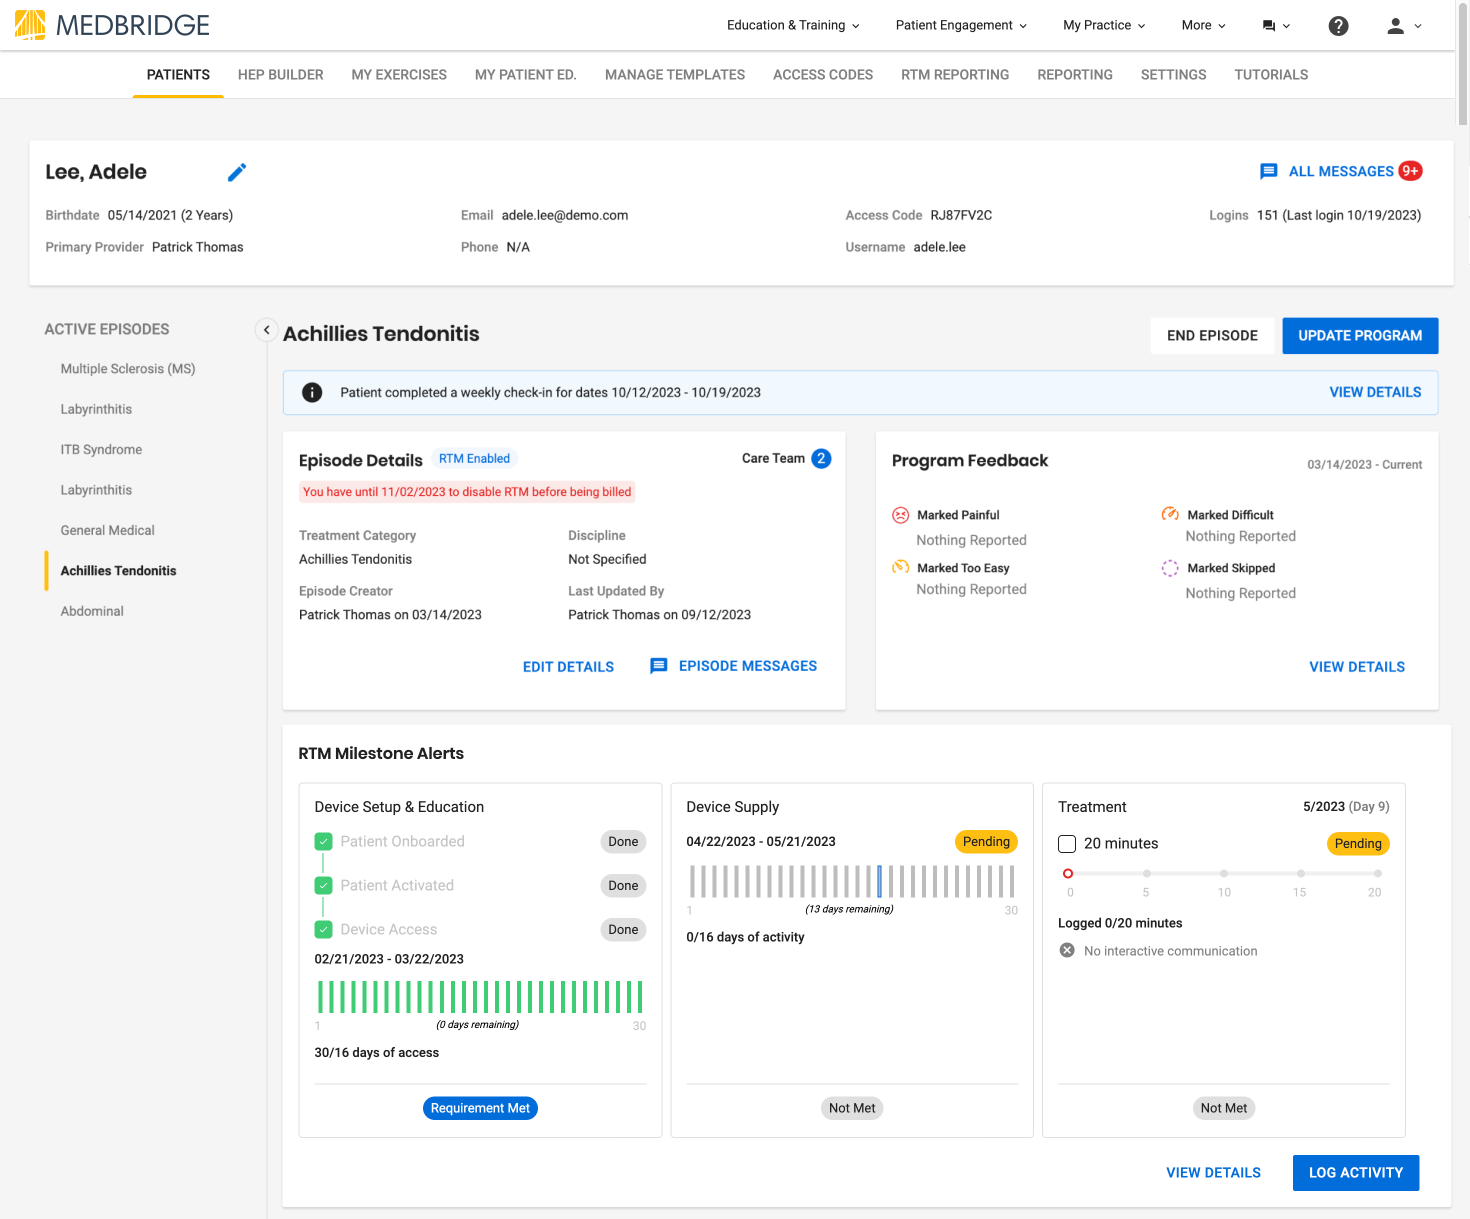Open the RTM REPORTING tab
1470x1219 pixels.
[955, 75]
